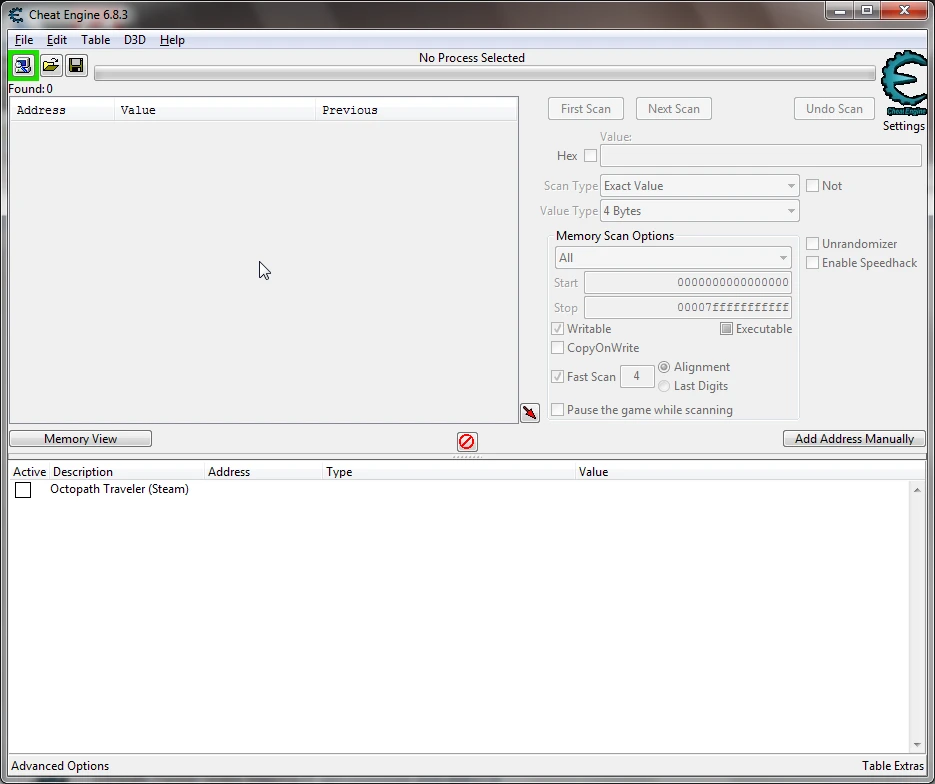The width and height of the screenshot is (935, 784).
Task: Open the Edit menu
Action: click(x=57, y=40)
